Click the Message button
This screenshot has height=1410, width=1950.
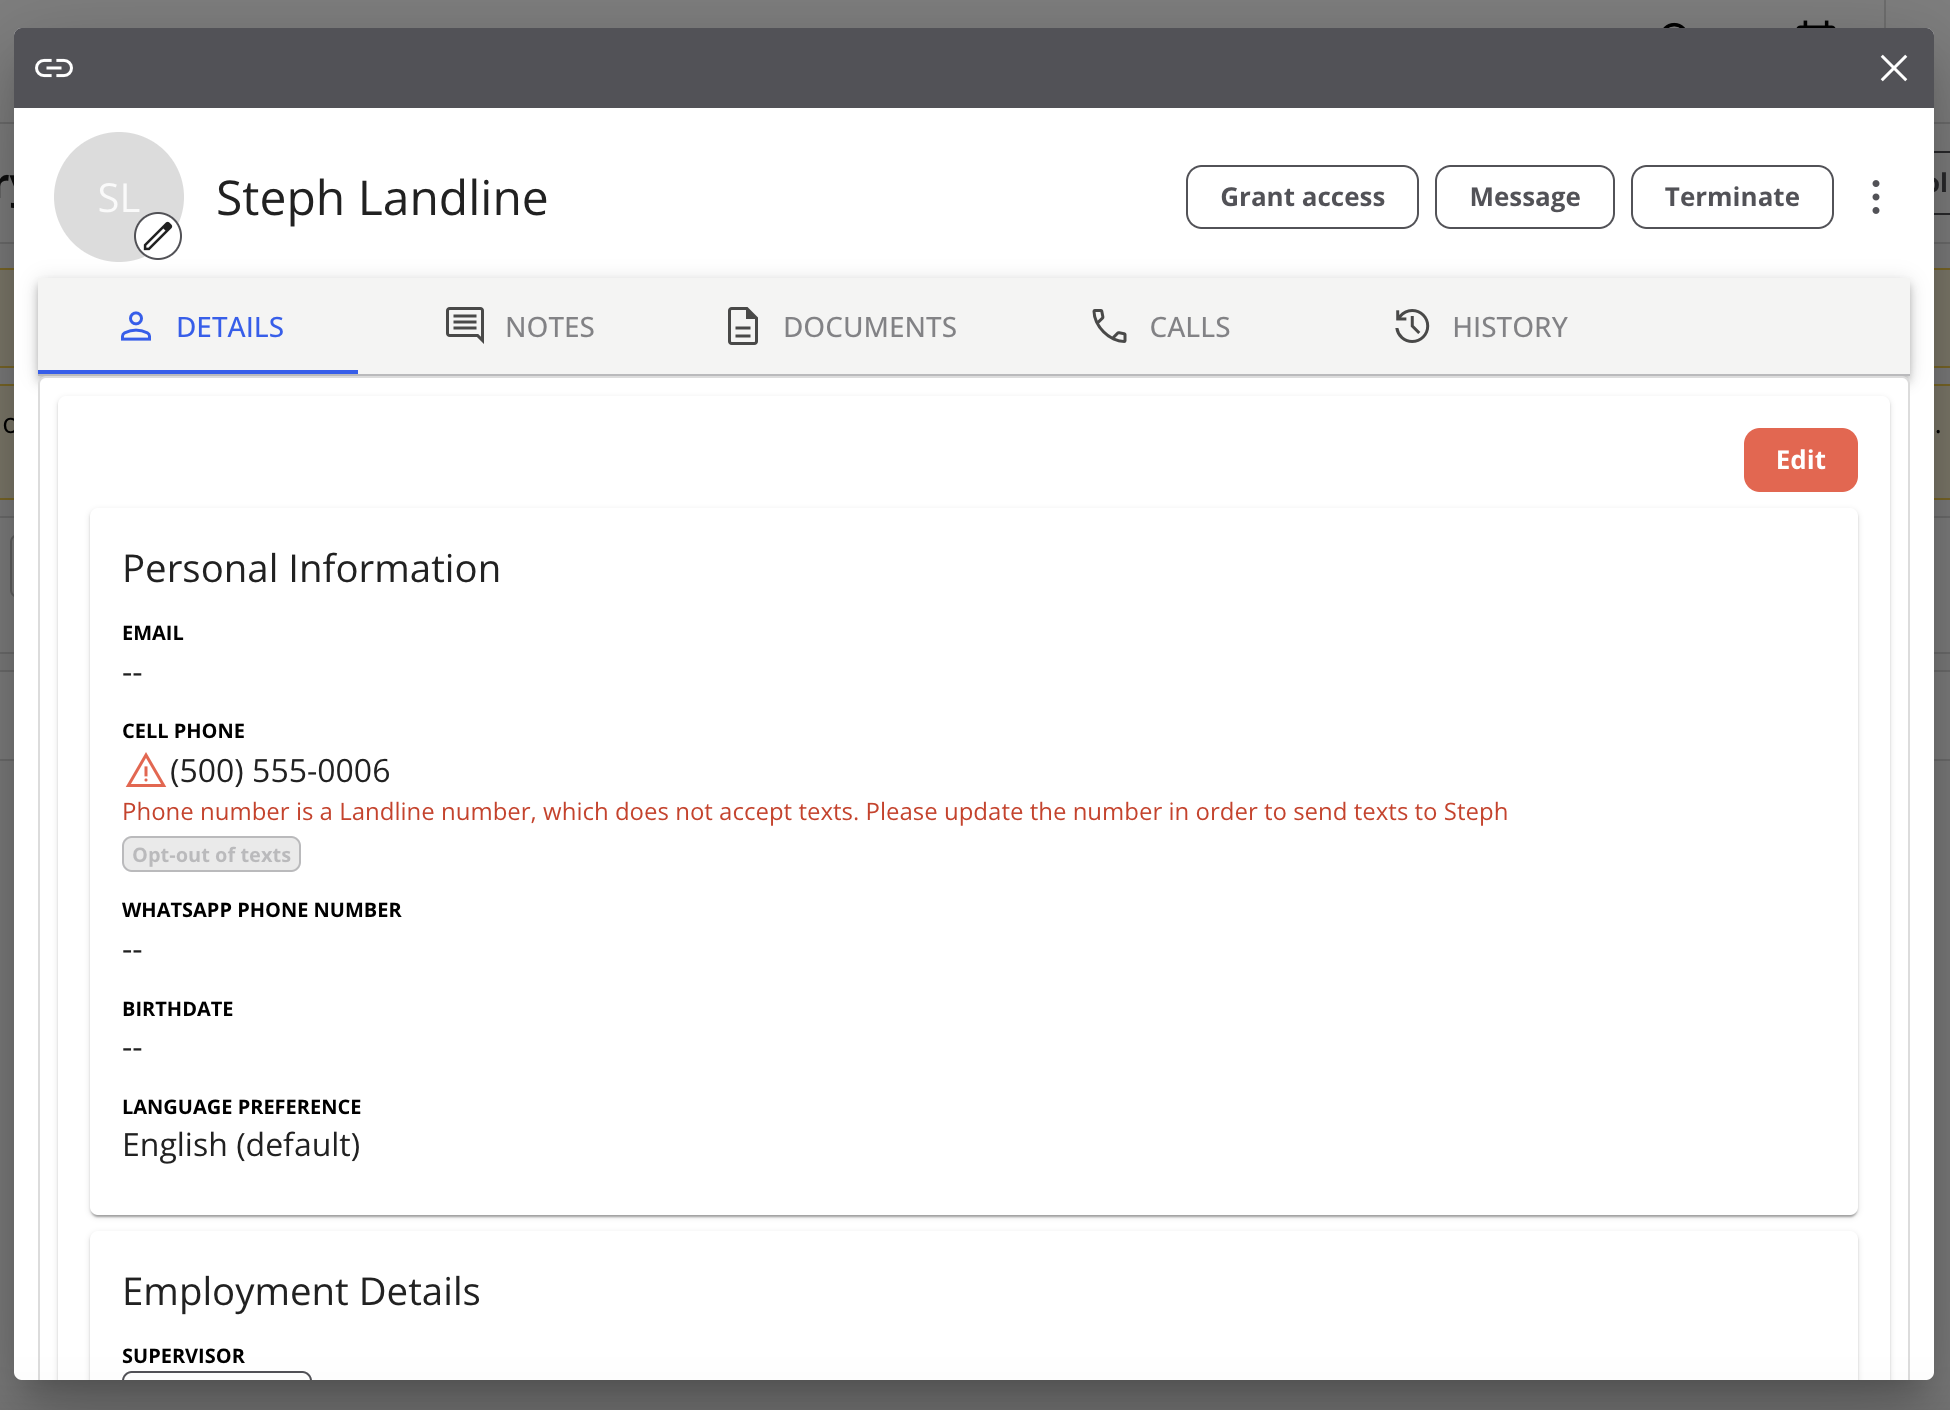[1524, 197]
